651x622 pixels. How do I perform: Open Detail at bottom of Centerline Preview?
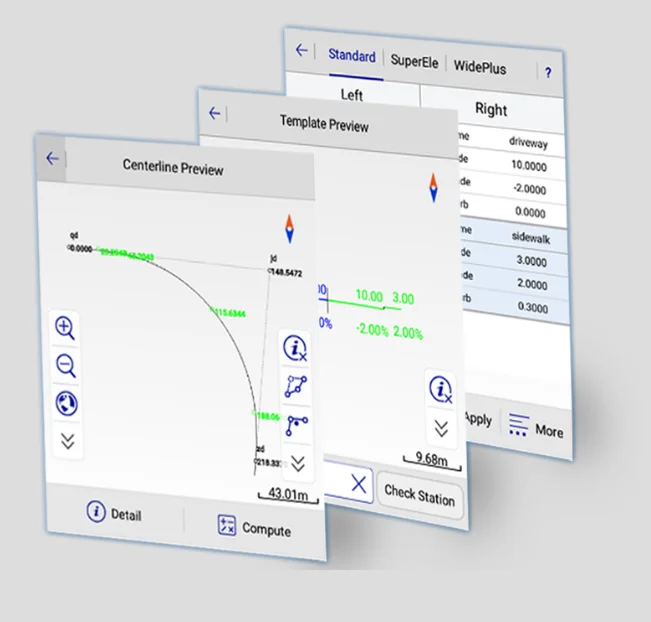click(114, 513)
